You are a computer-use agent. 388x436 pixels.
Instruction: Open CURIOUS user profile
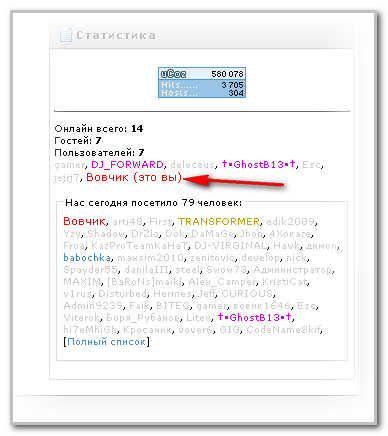point(247,294)
